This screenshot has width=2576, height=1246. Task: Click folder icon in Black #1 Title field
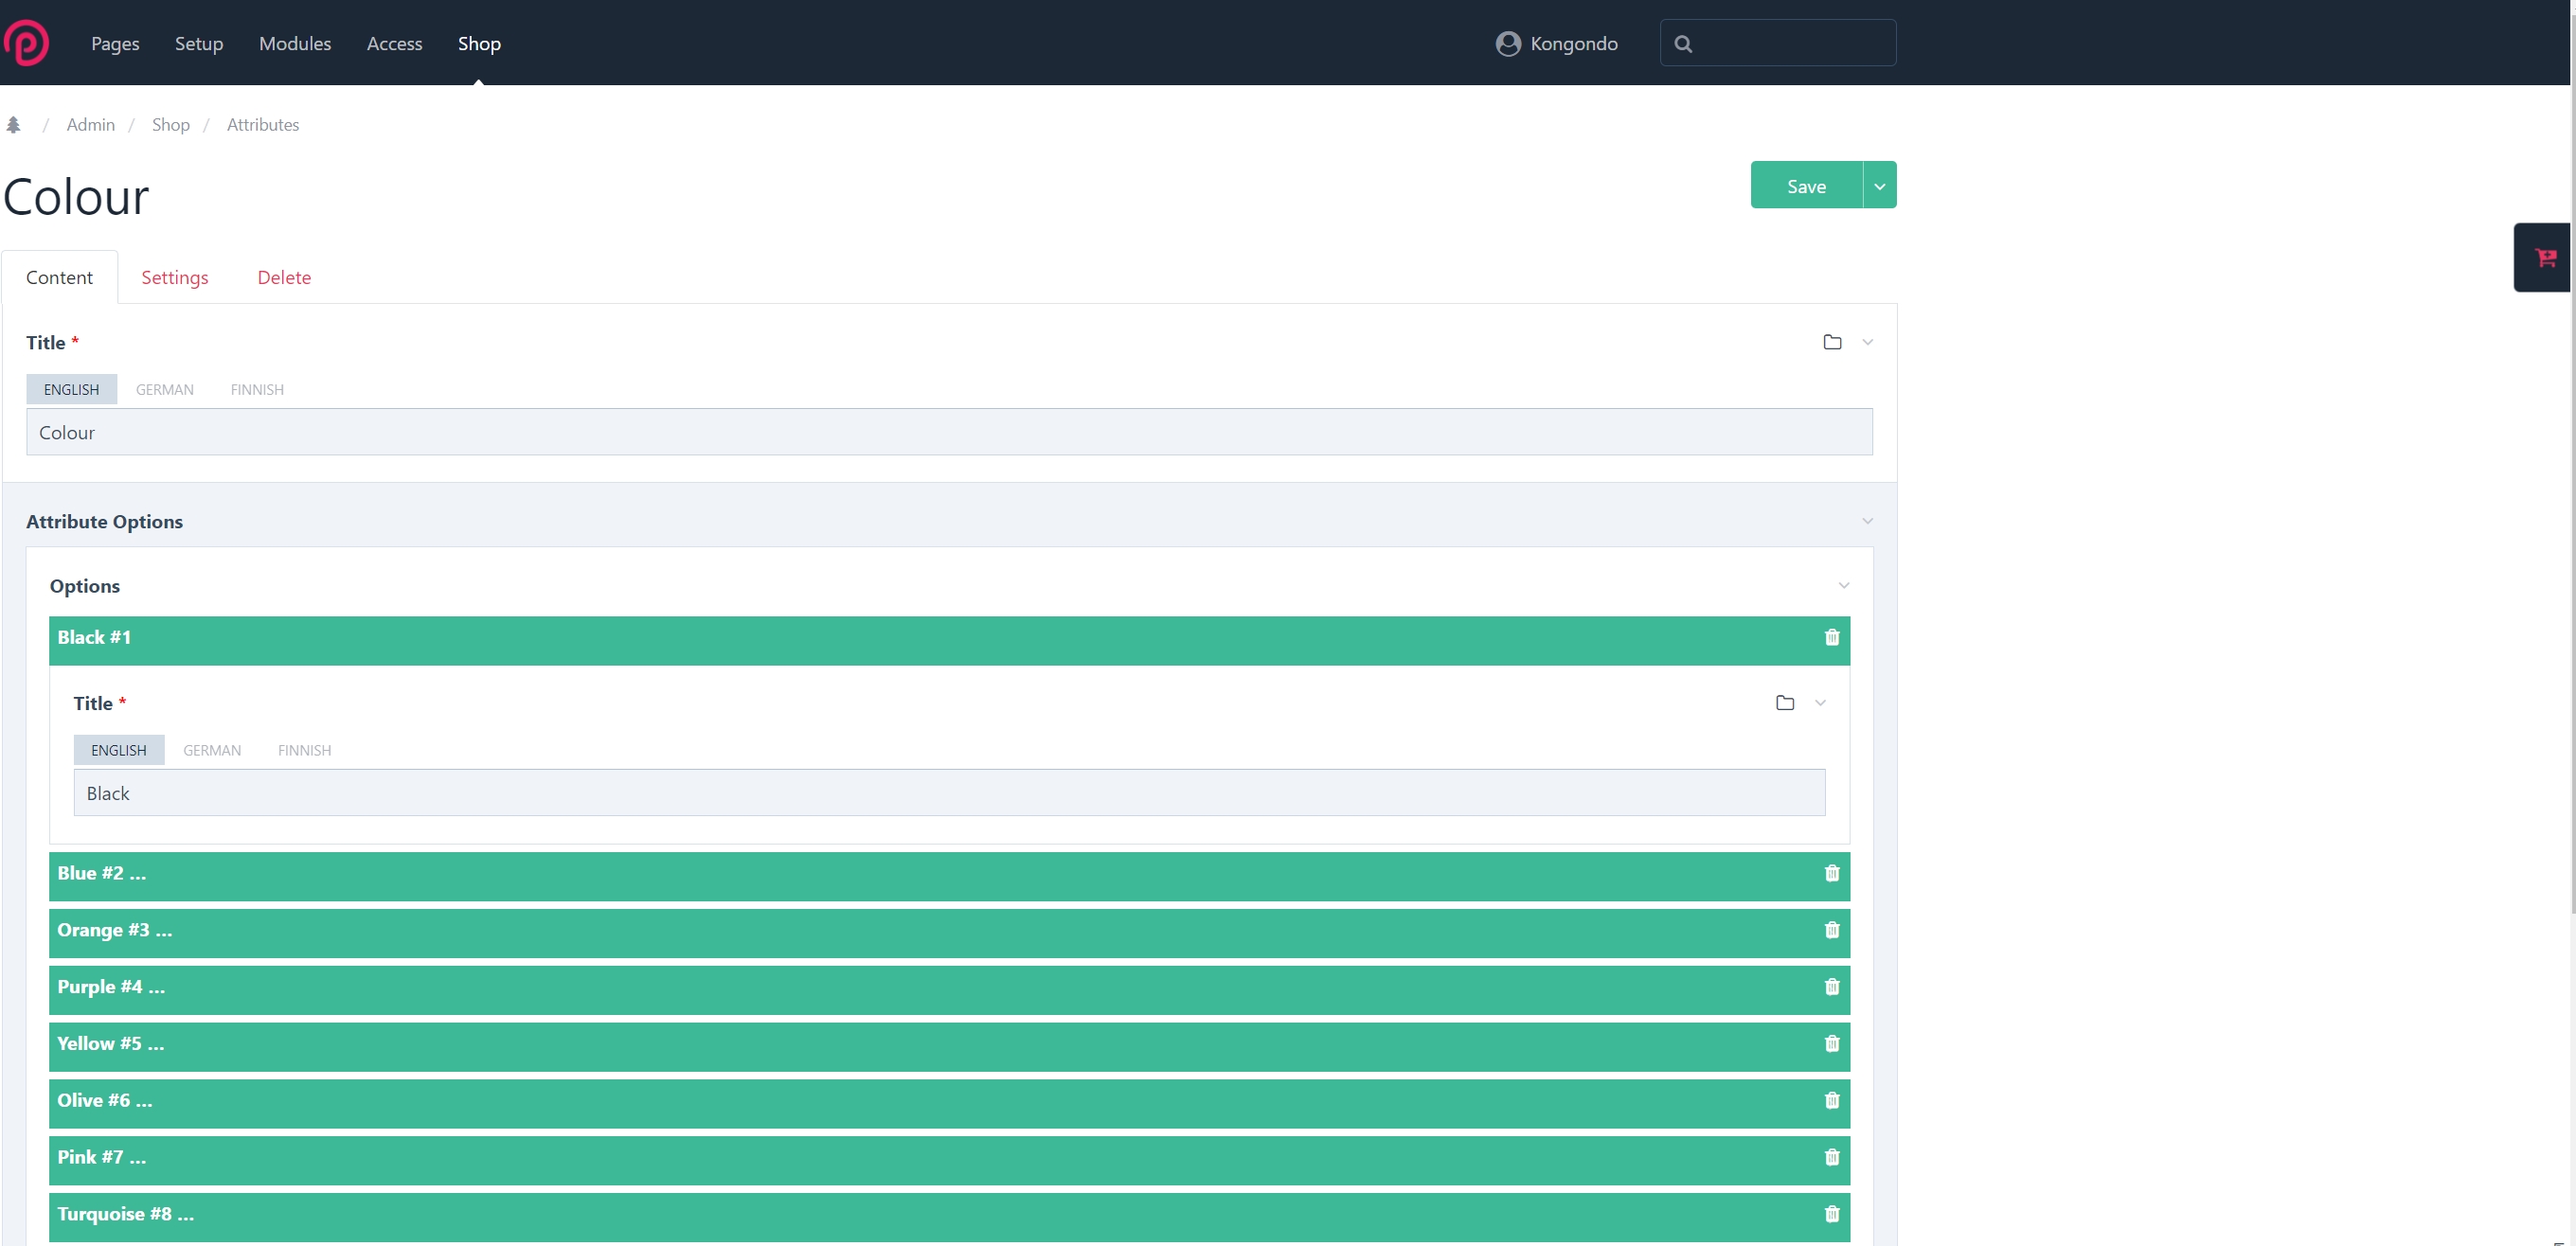[x=1785, y=703]
